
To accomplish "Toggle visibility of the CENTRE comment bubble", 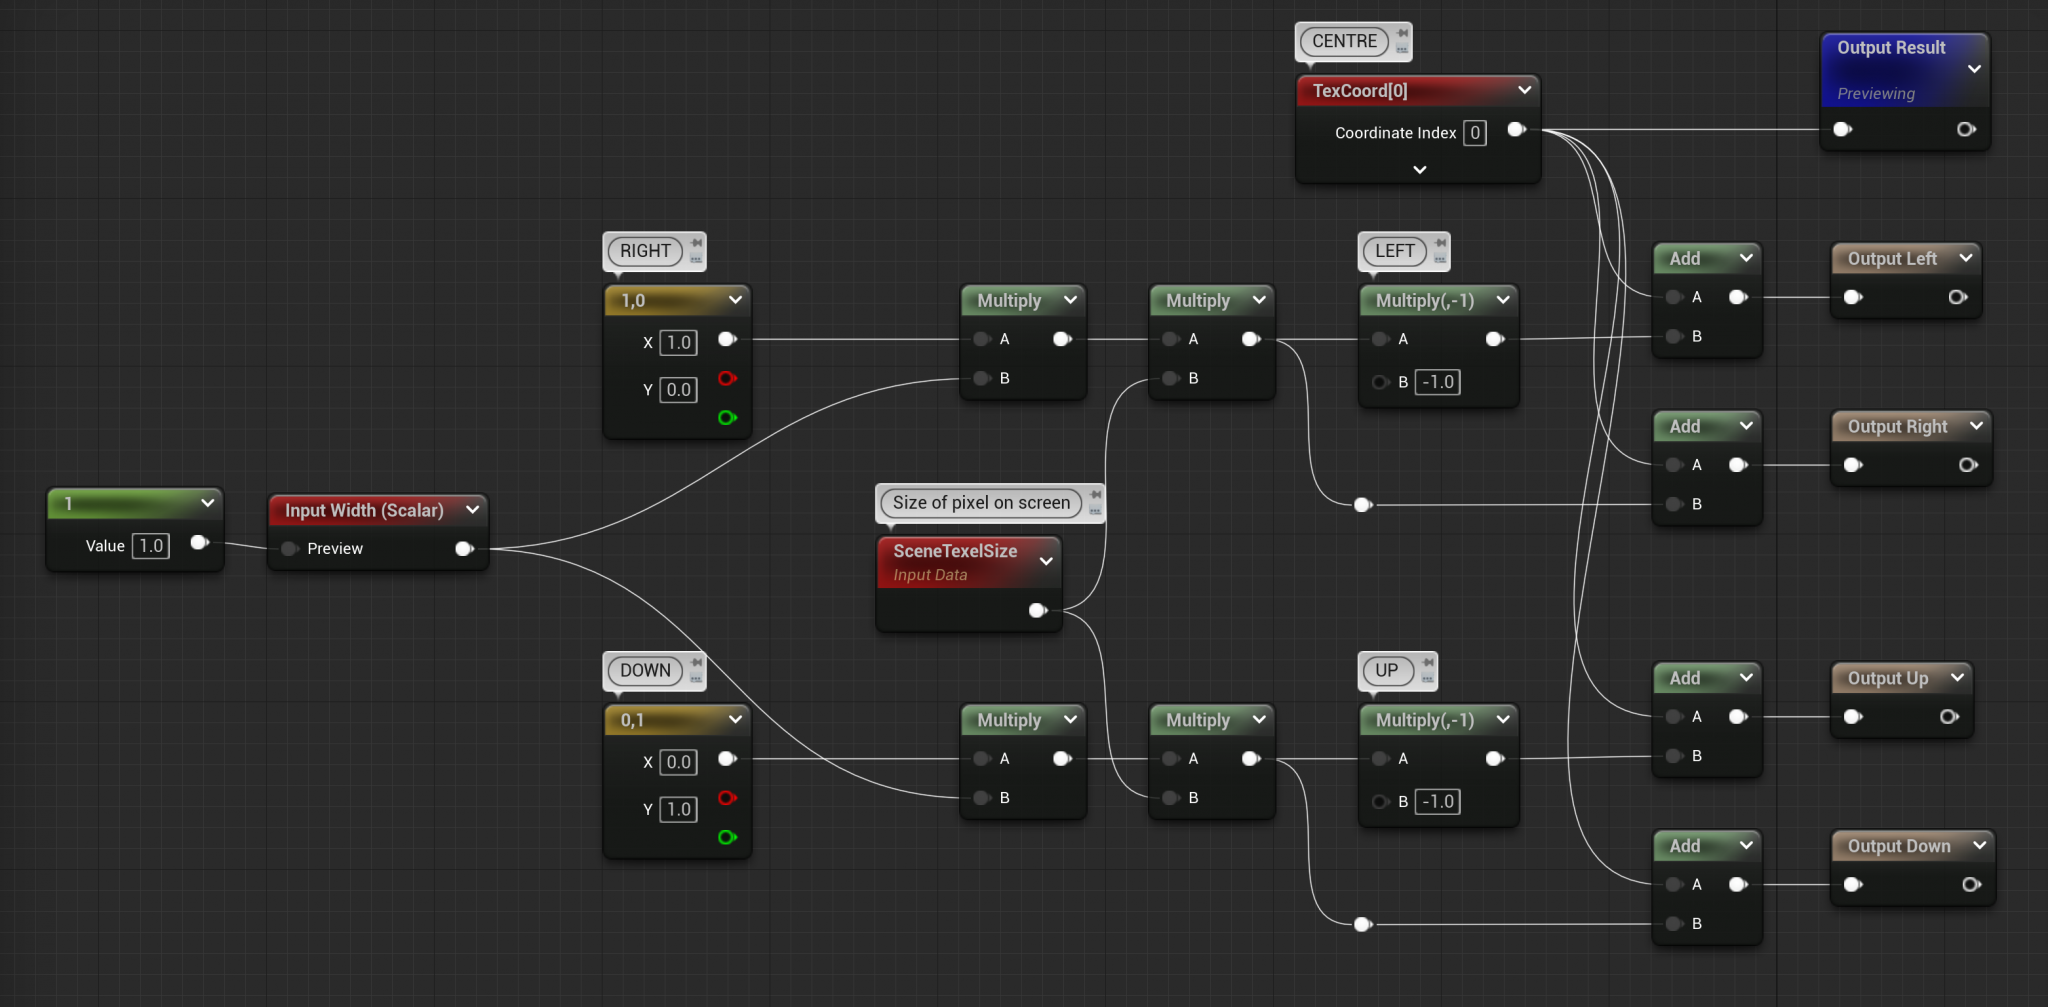I will [x=1402, y=47].
